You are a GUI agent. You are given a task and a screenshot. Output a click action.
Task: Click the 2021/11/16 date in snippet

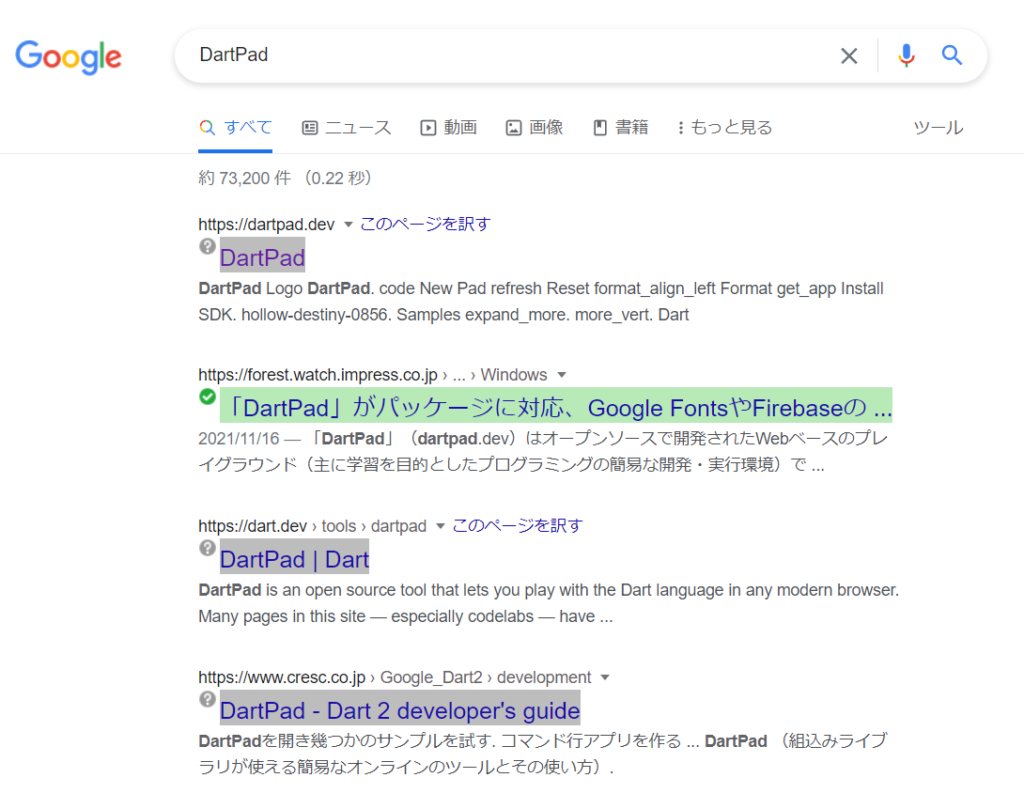239,438
